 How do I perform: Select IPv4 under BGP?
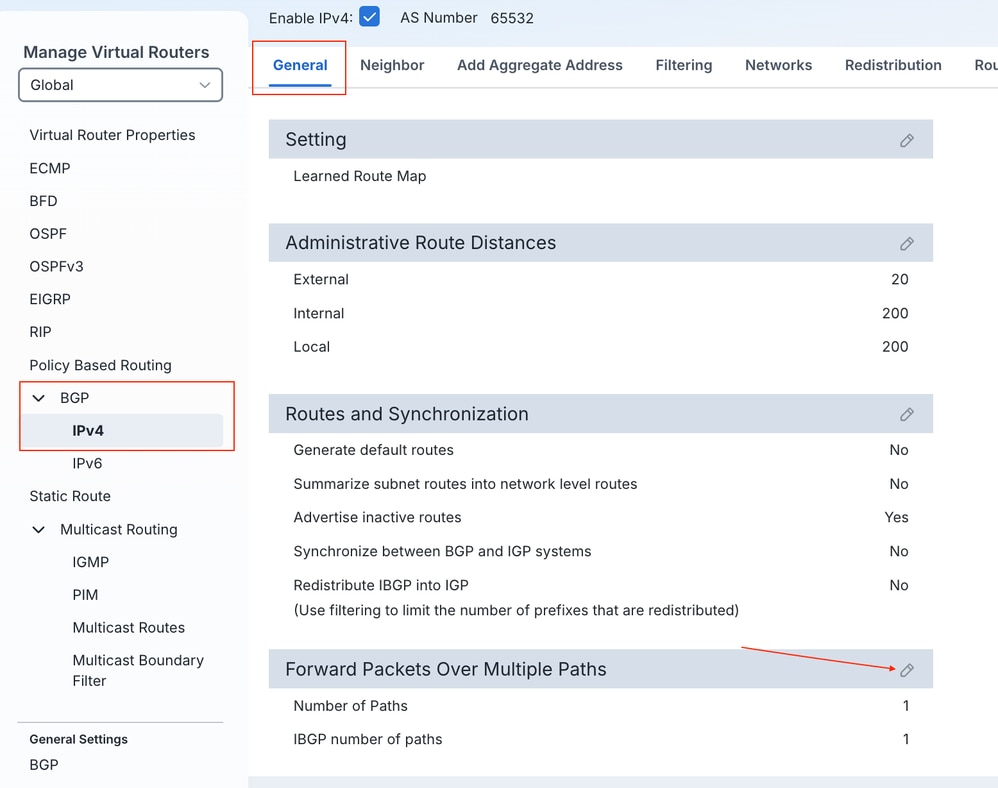pyautogui.click(x=88, y=431)
